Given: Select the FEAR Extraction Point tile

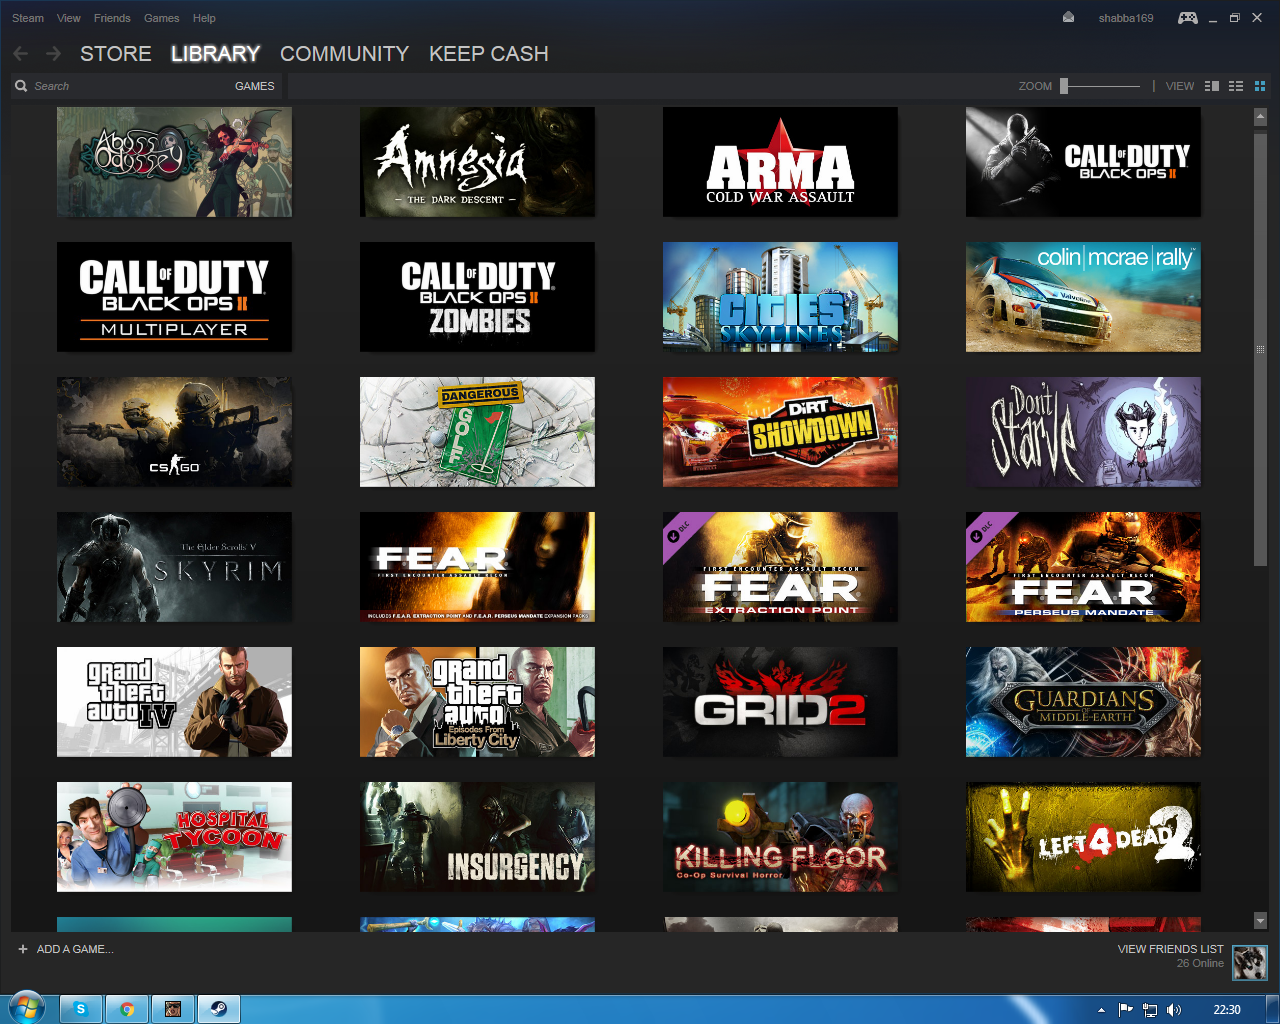Looking at the screenshot, I should click(780, 567).
